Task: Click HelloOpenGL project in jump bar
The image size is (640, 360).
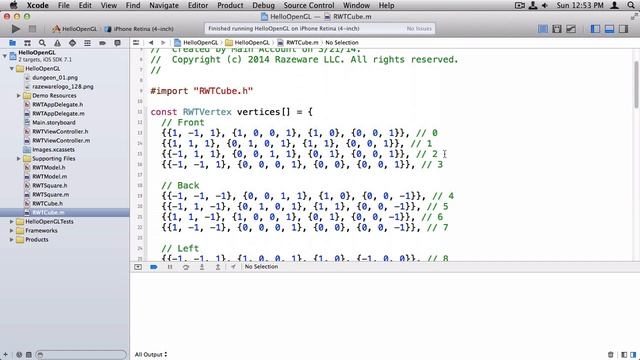Action: (196, 42)
